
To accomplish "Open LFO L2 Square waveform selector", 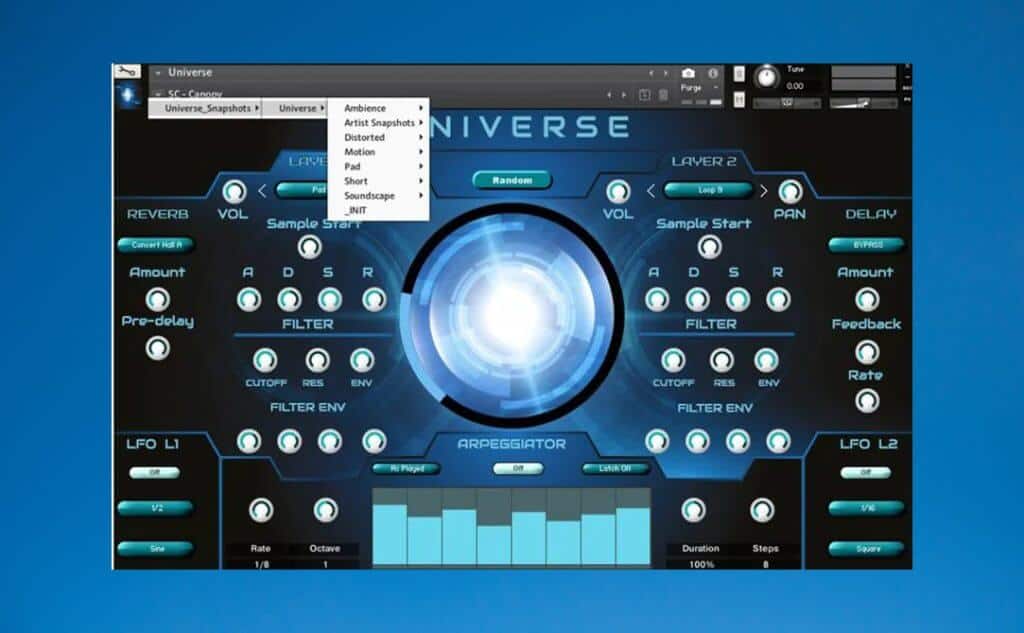I will tap(867, 549).
